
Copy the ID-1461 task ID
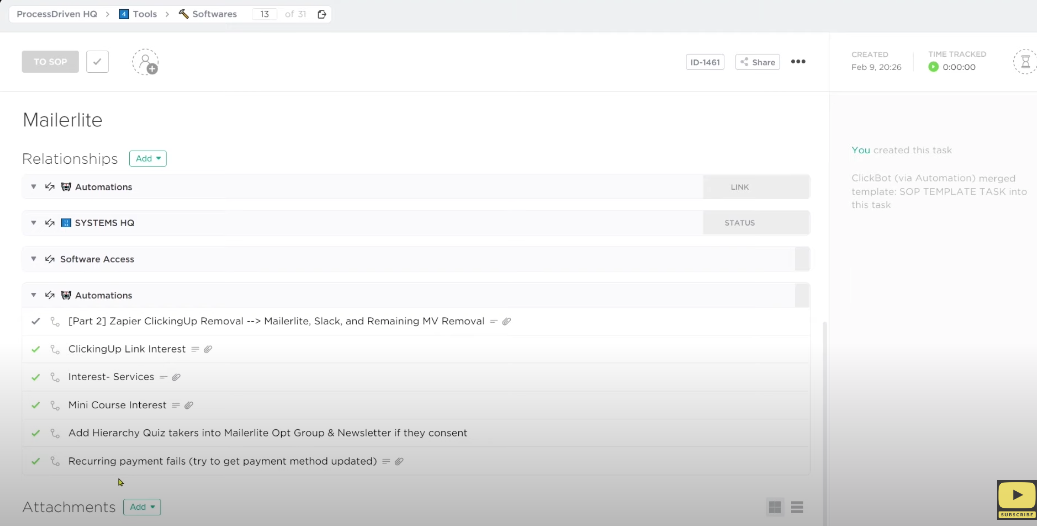705,62
